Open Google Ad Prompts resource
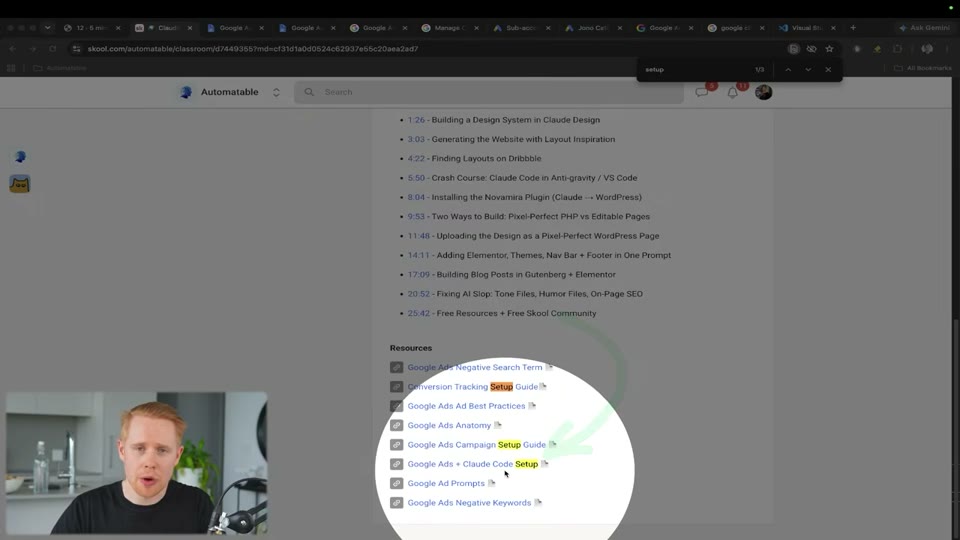The height and width of the screenshot is (540, 960). (446, 484)
